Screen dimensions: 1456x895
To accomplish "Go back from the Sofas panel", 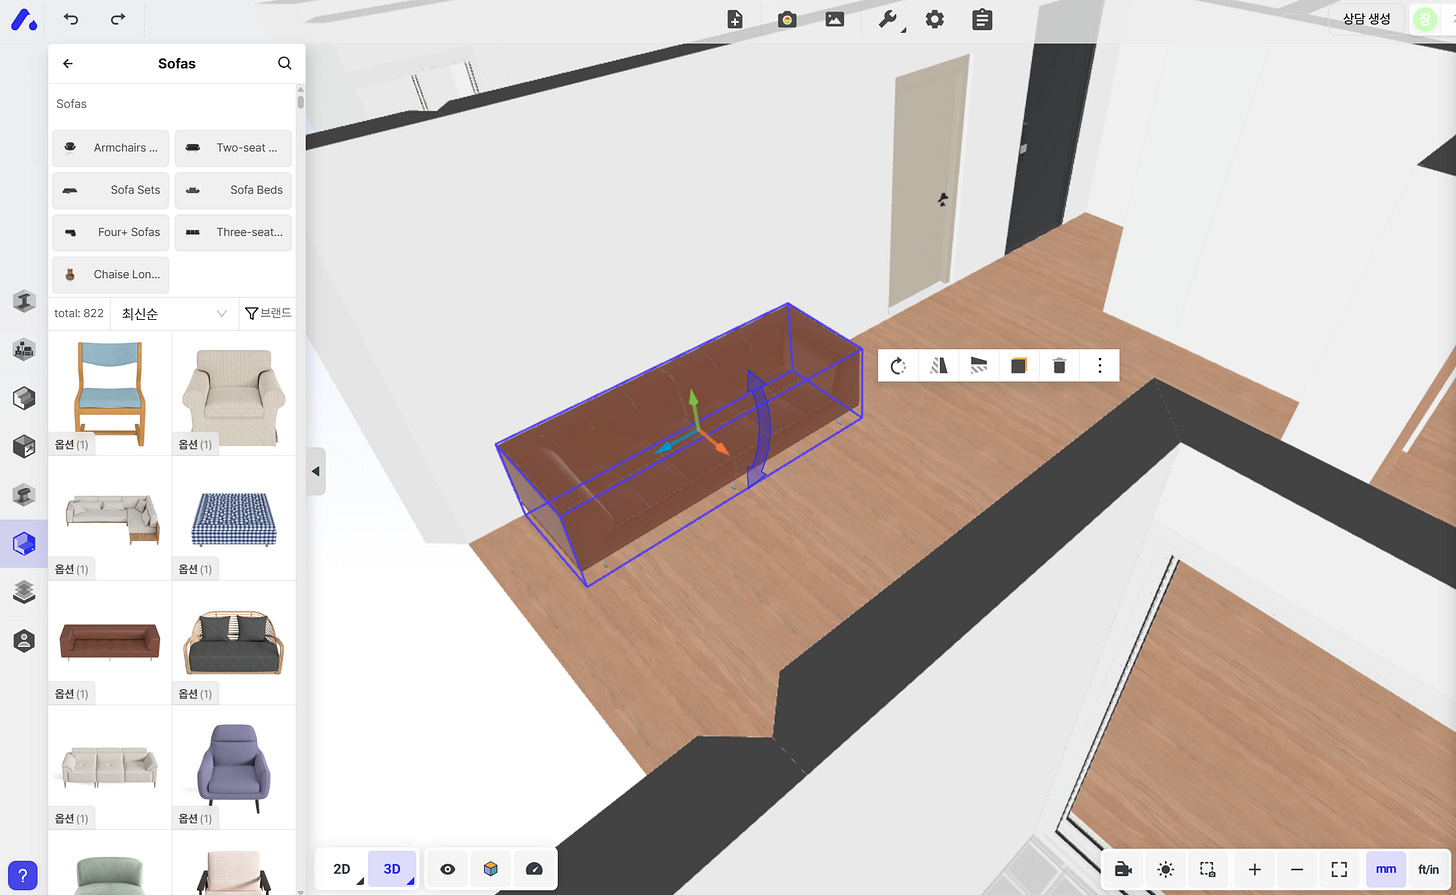I will tap(68, 63).
